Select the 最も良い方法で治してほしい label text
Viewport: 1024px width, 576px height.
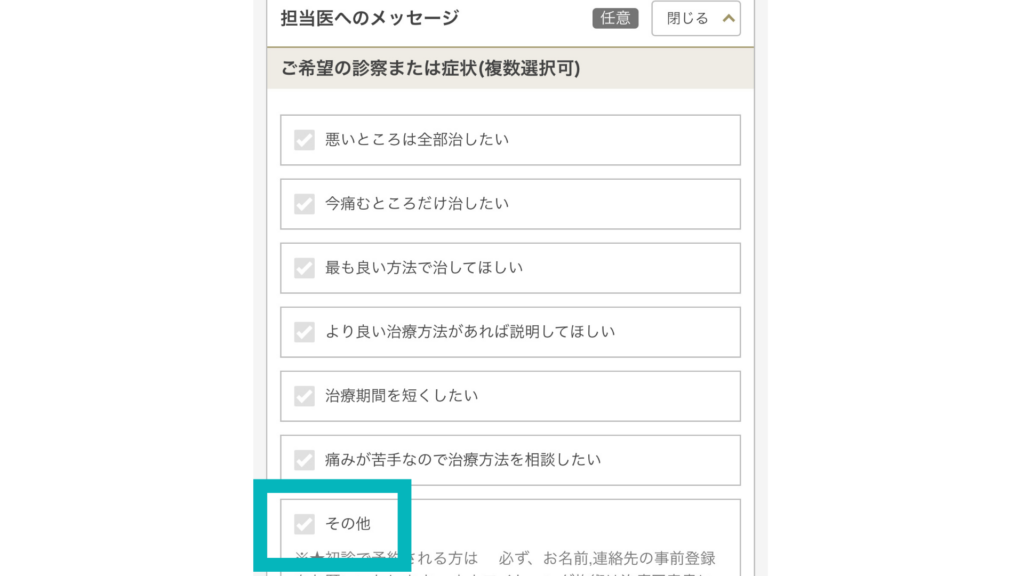[x=424, y=268]
